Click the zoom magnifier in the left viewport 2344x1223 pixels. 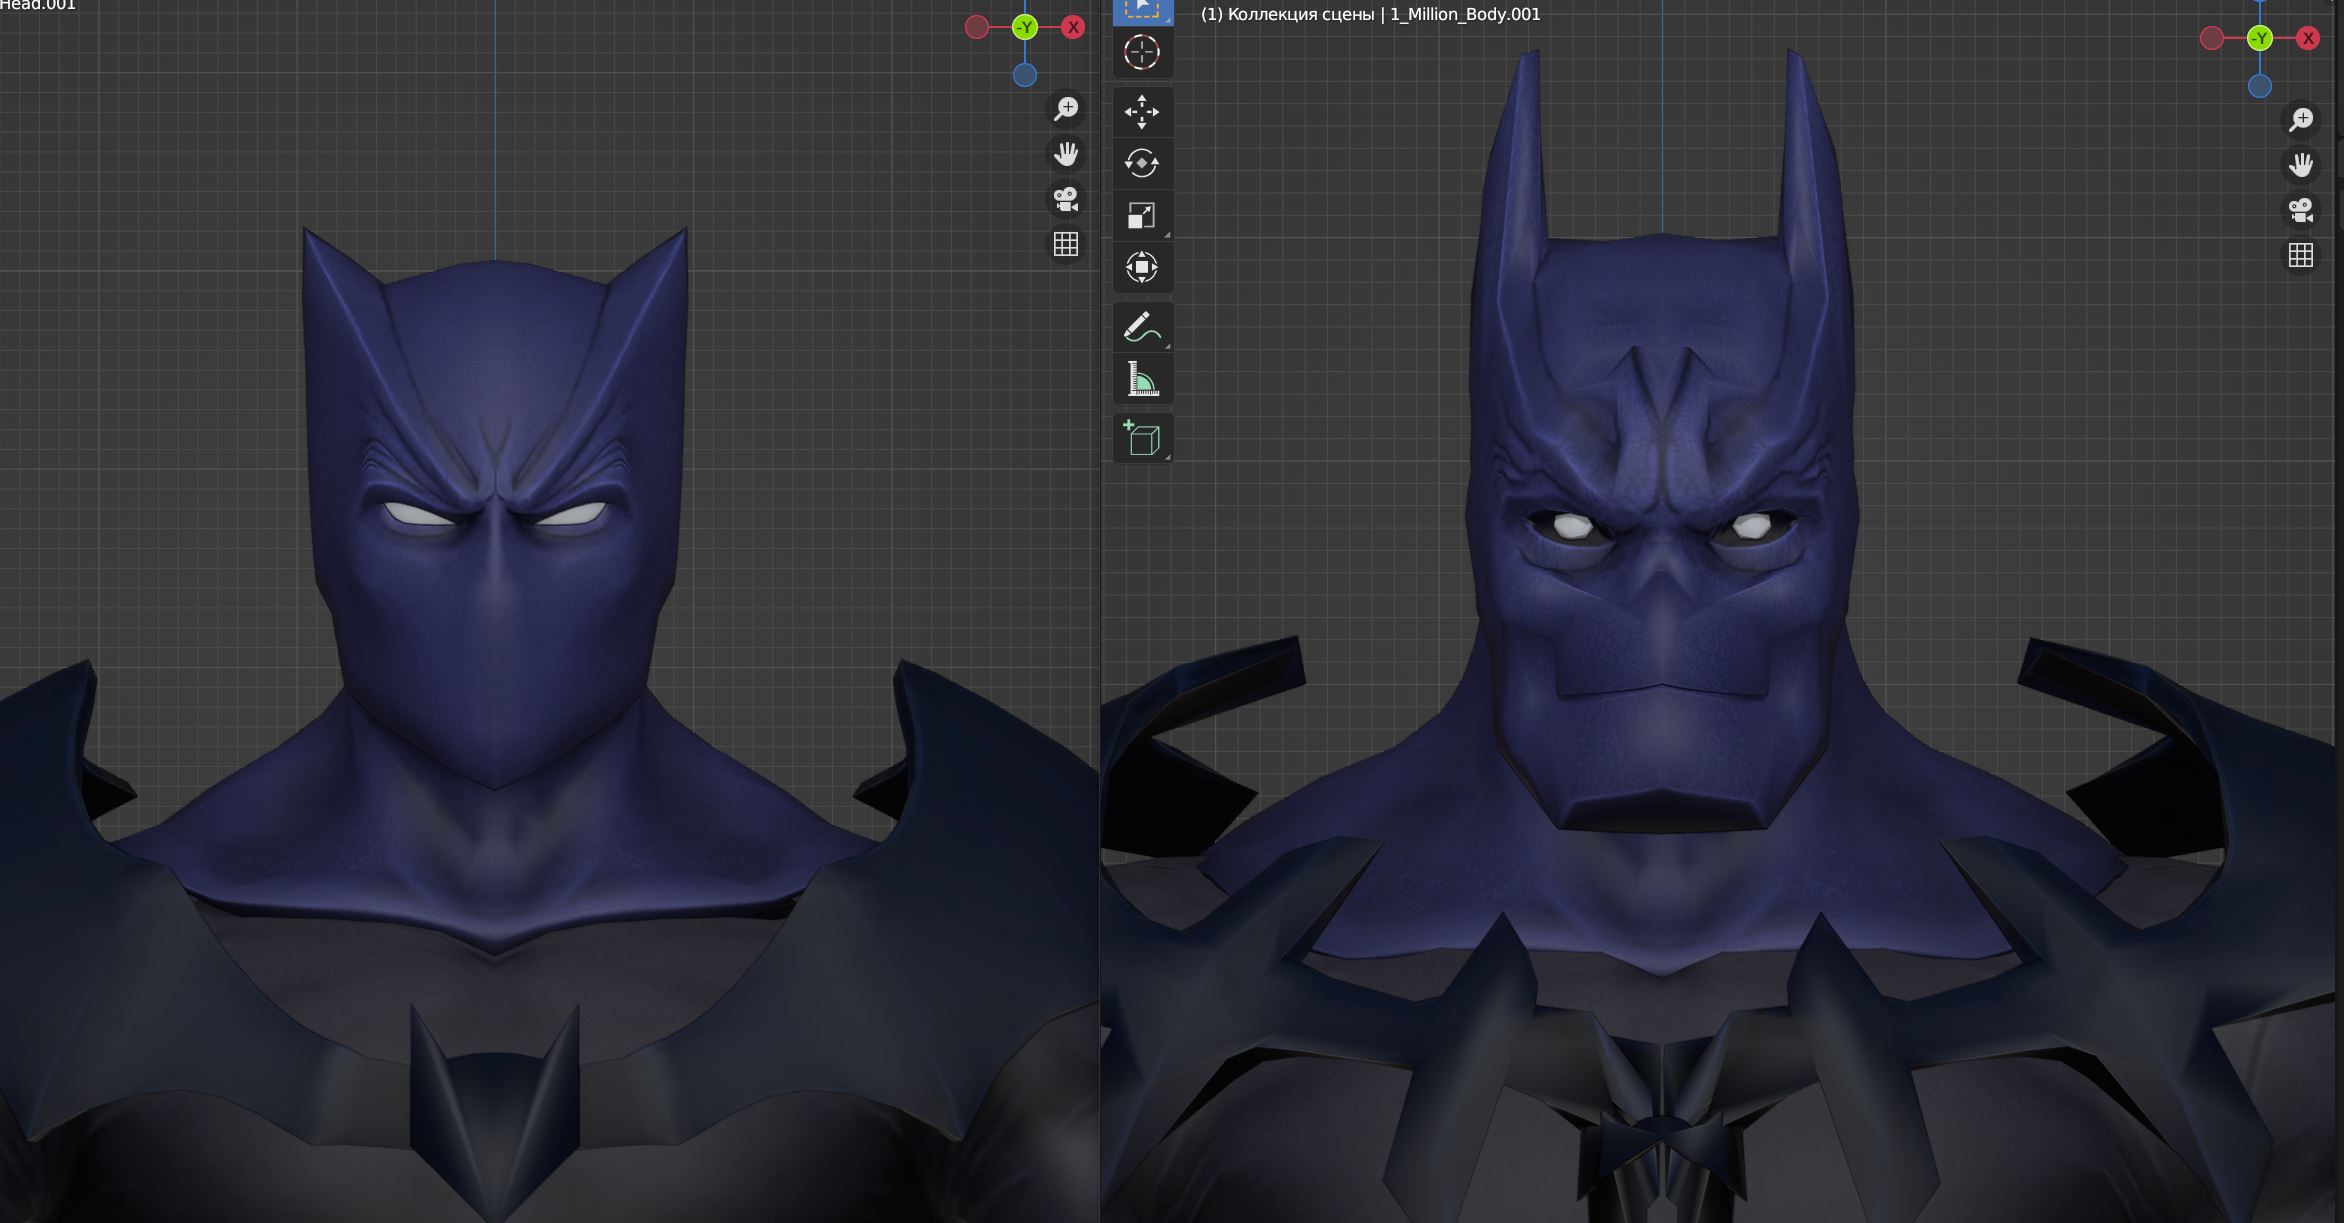coord(1066,110)
